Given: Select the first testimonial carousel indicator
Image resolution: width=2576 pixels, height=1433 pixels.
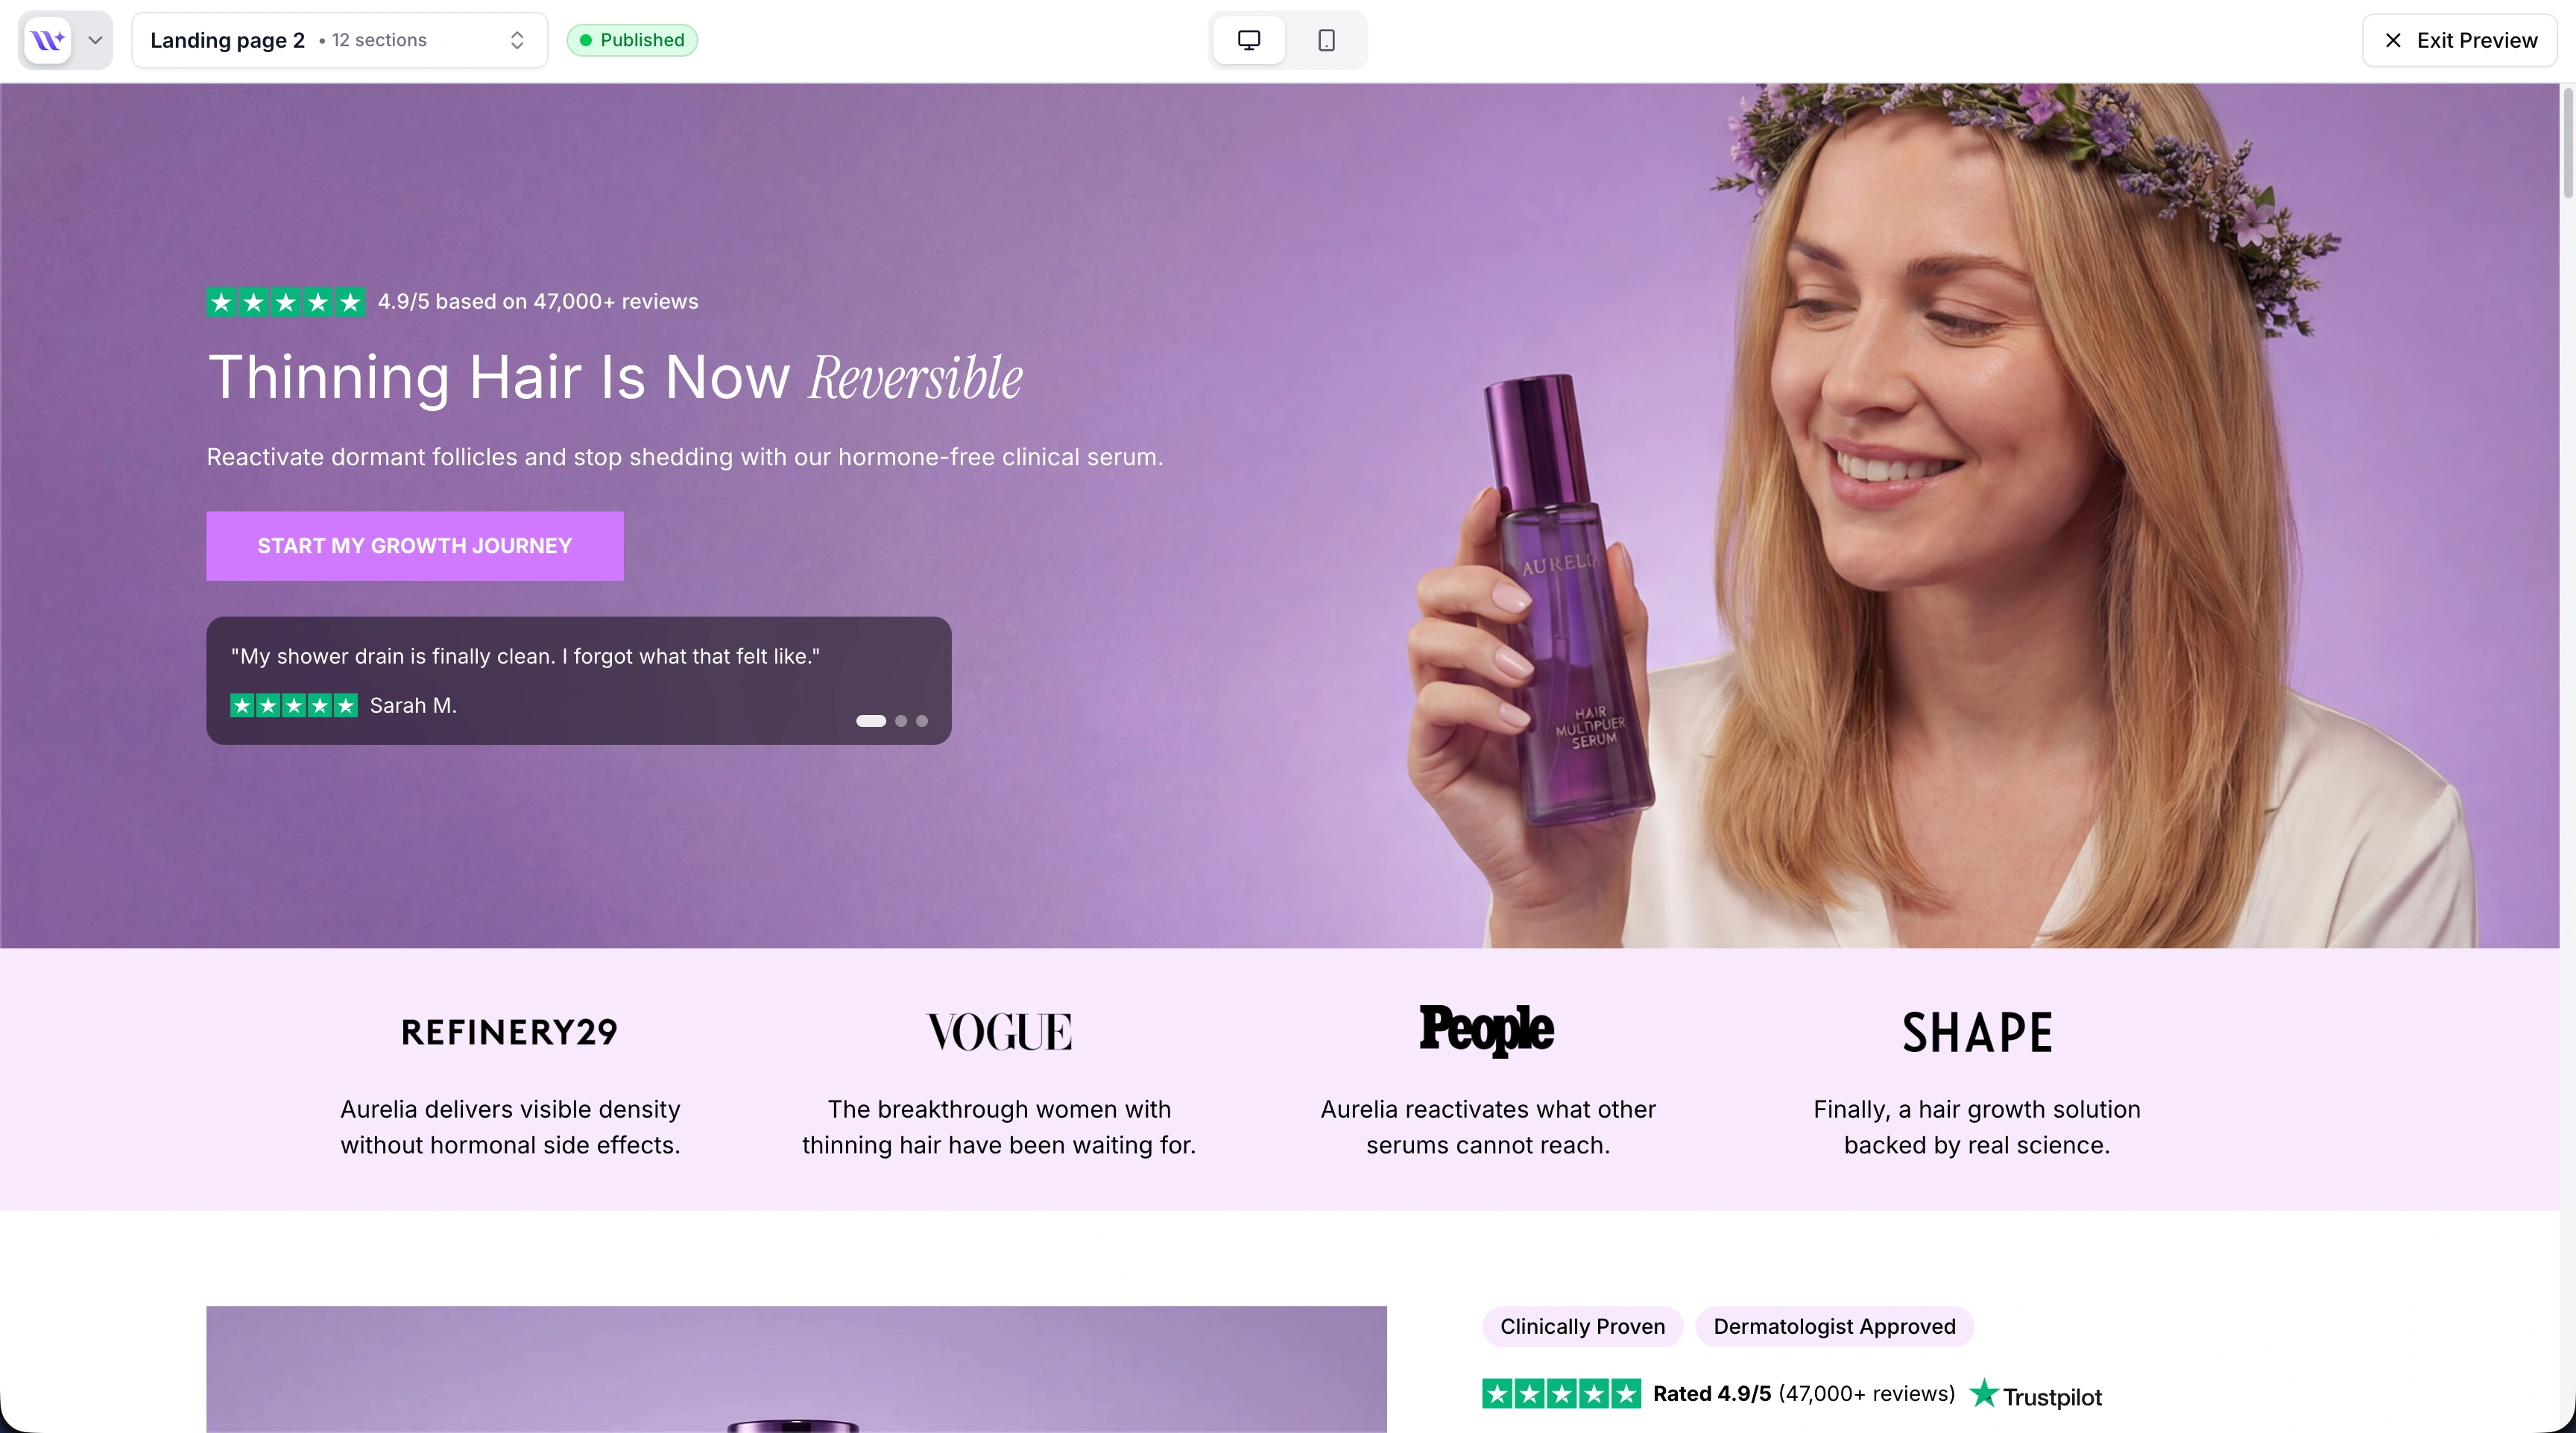Looking at the screenshot, I should tap(871, 721).
